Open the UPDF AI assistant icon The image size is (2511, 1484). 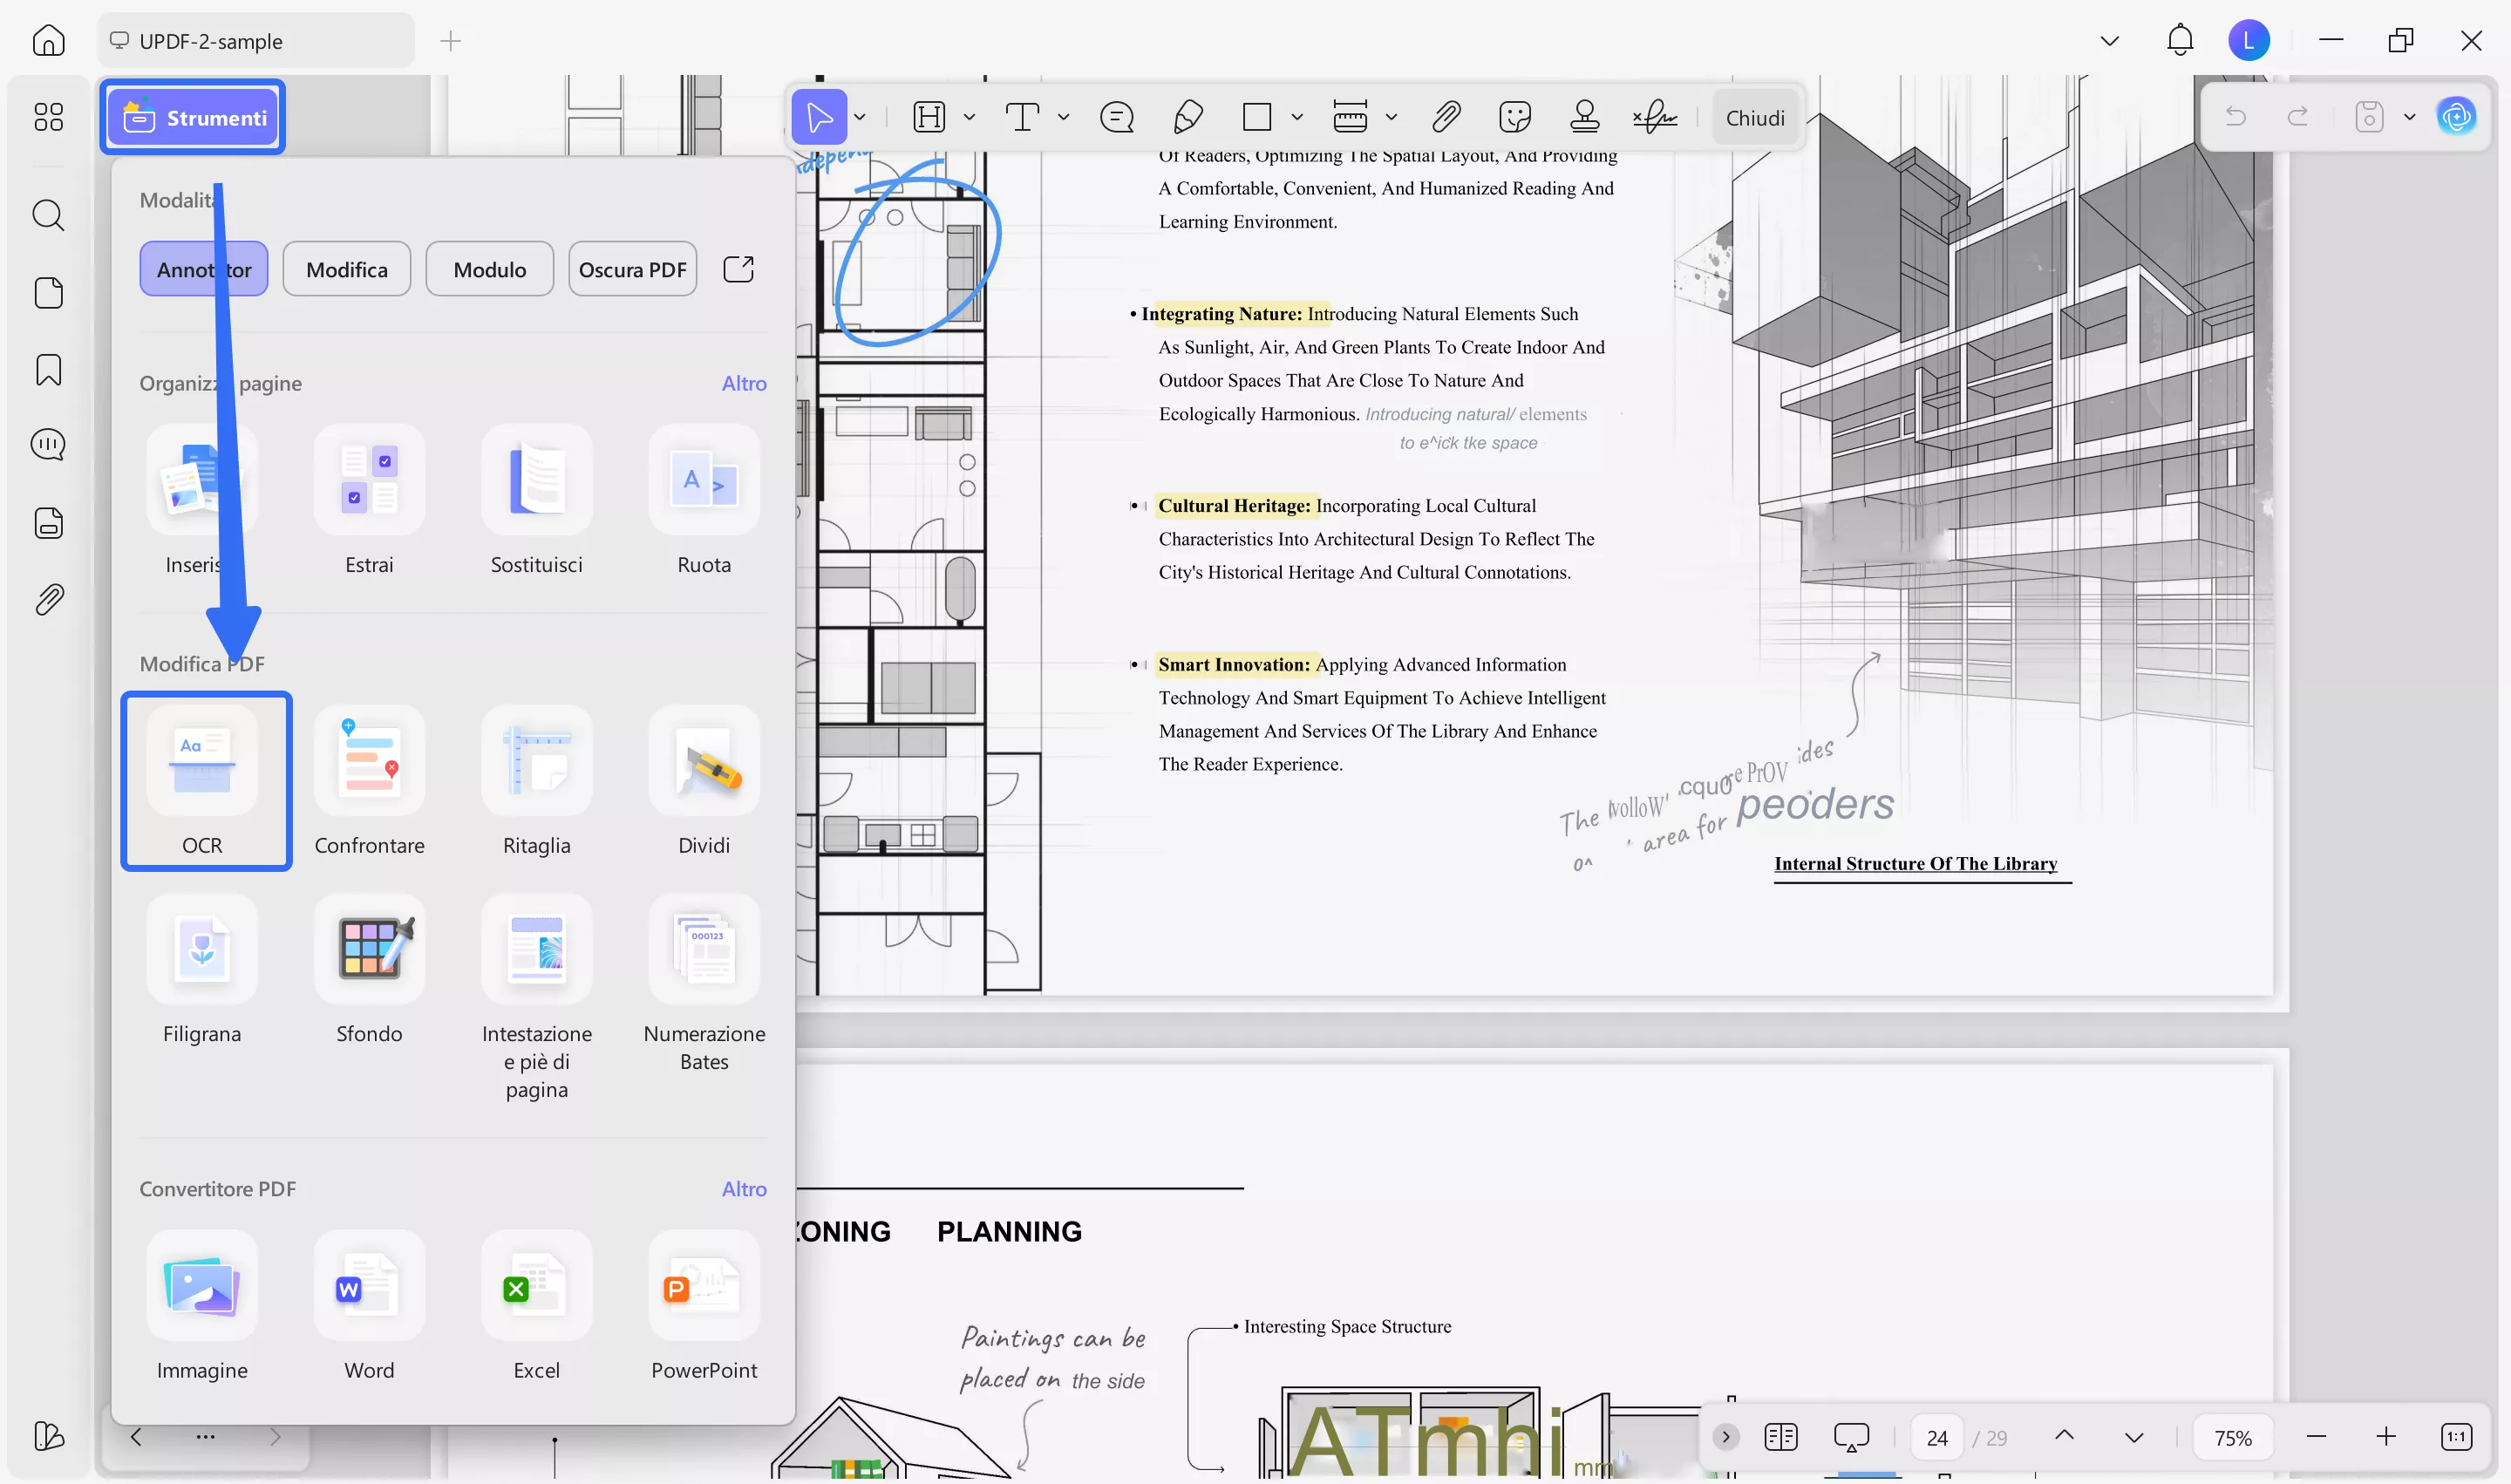[x=2456, y=117]
